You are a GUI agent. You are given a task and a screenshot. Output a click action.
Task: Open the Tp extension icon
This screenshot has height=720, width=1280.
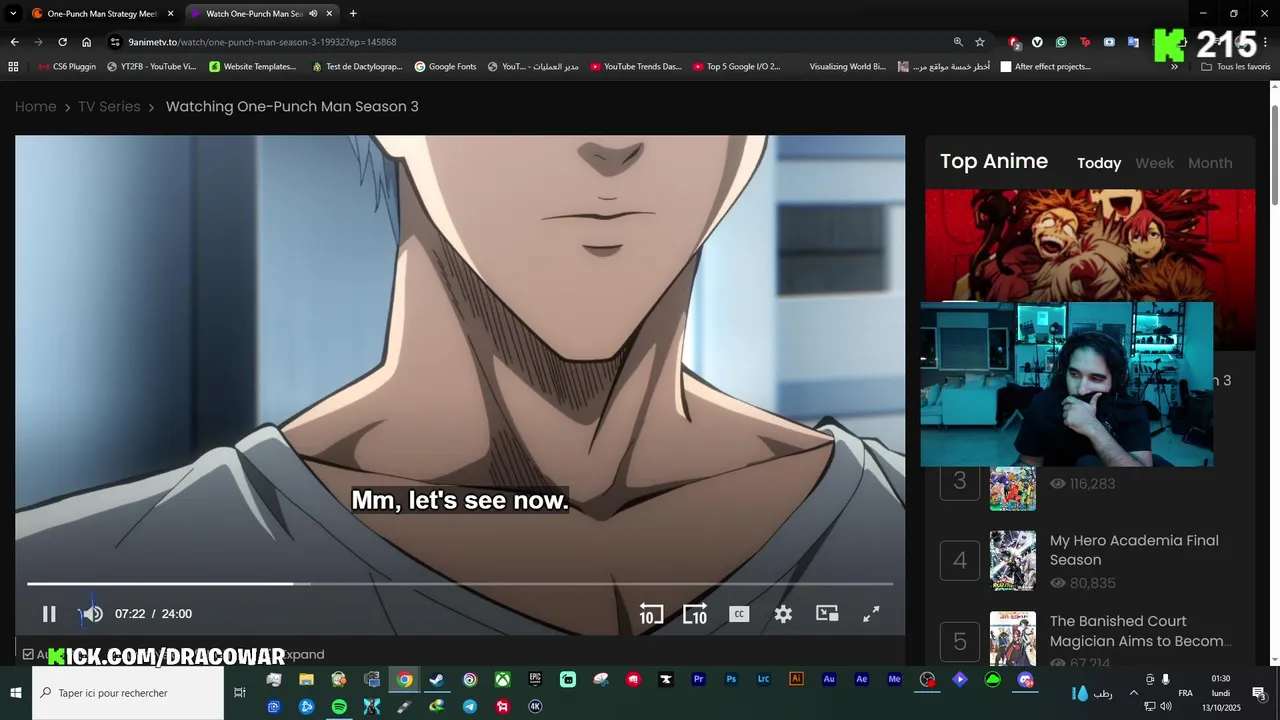click(1085, 42)
